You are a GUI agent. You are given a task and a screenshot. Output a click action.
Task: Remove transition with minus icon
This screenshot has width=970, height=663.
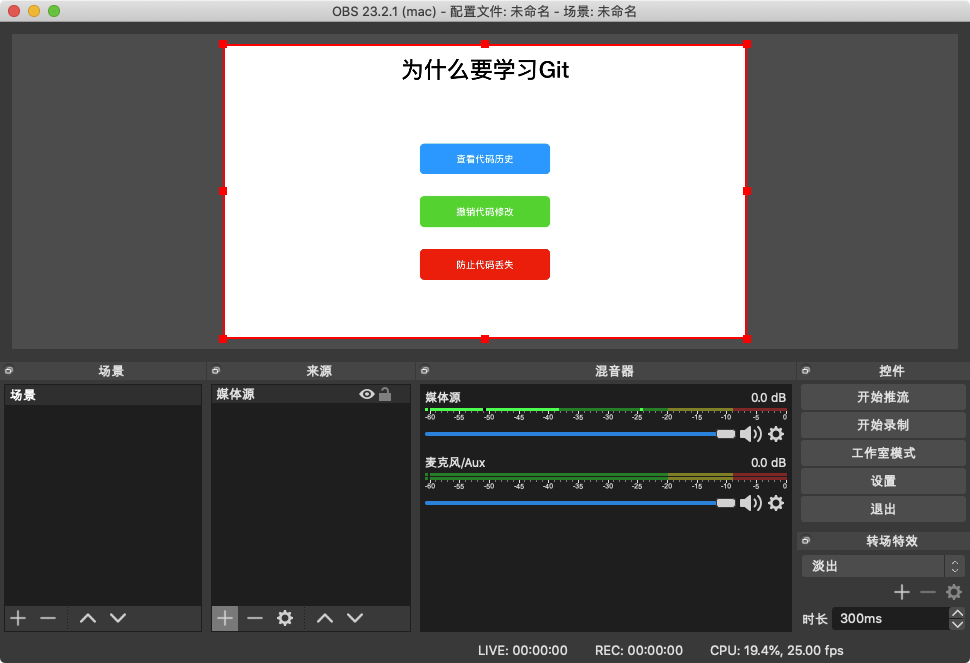click(x=928, y=592)
